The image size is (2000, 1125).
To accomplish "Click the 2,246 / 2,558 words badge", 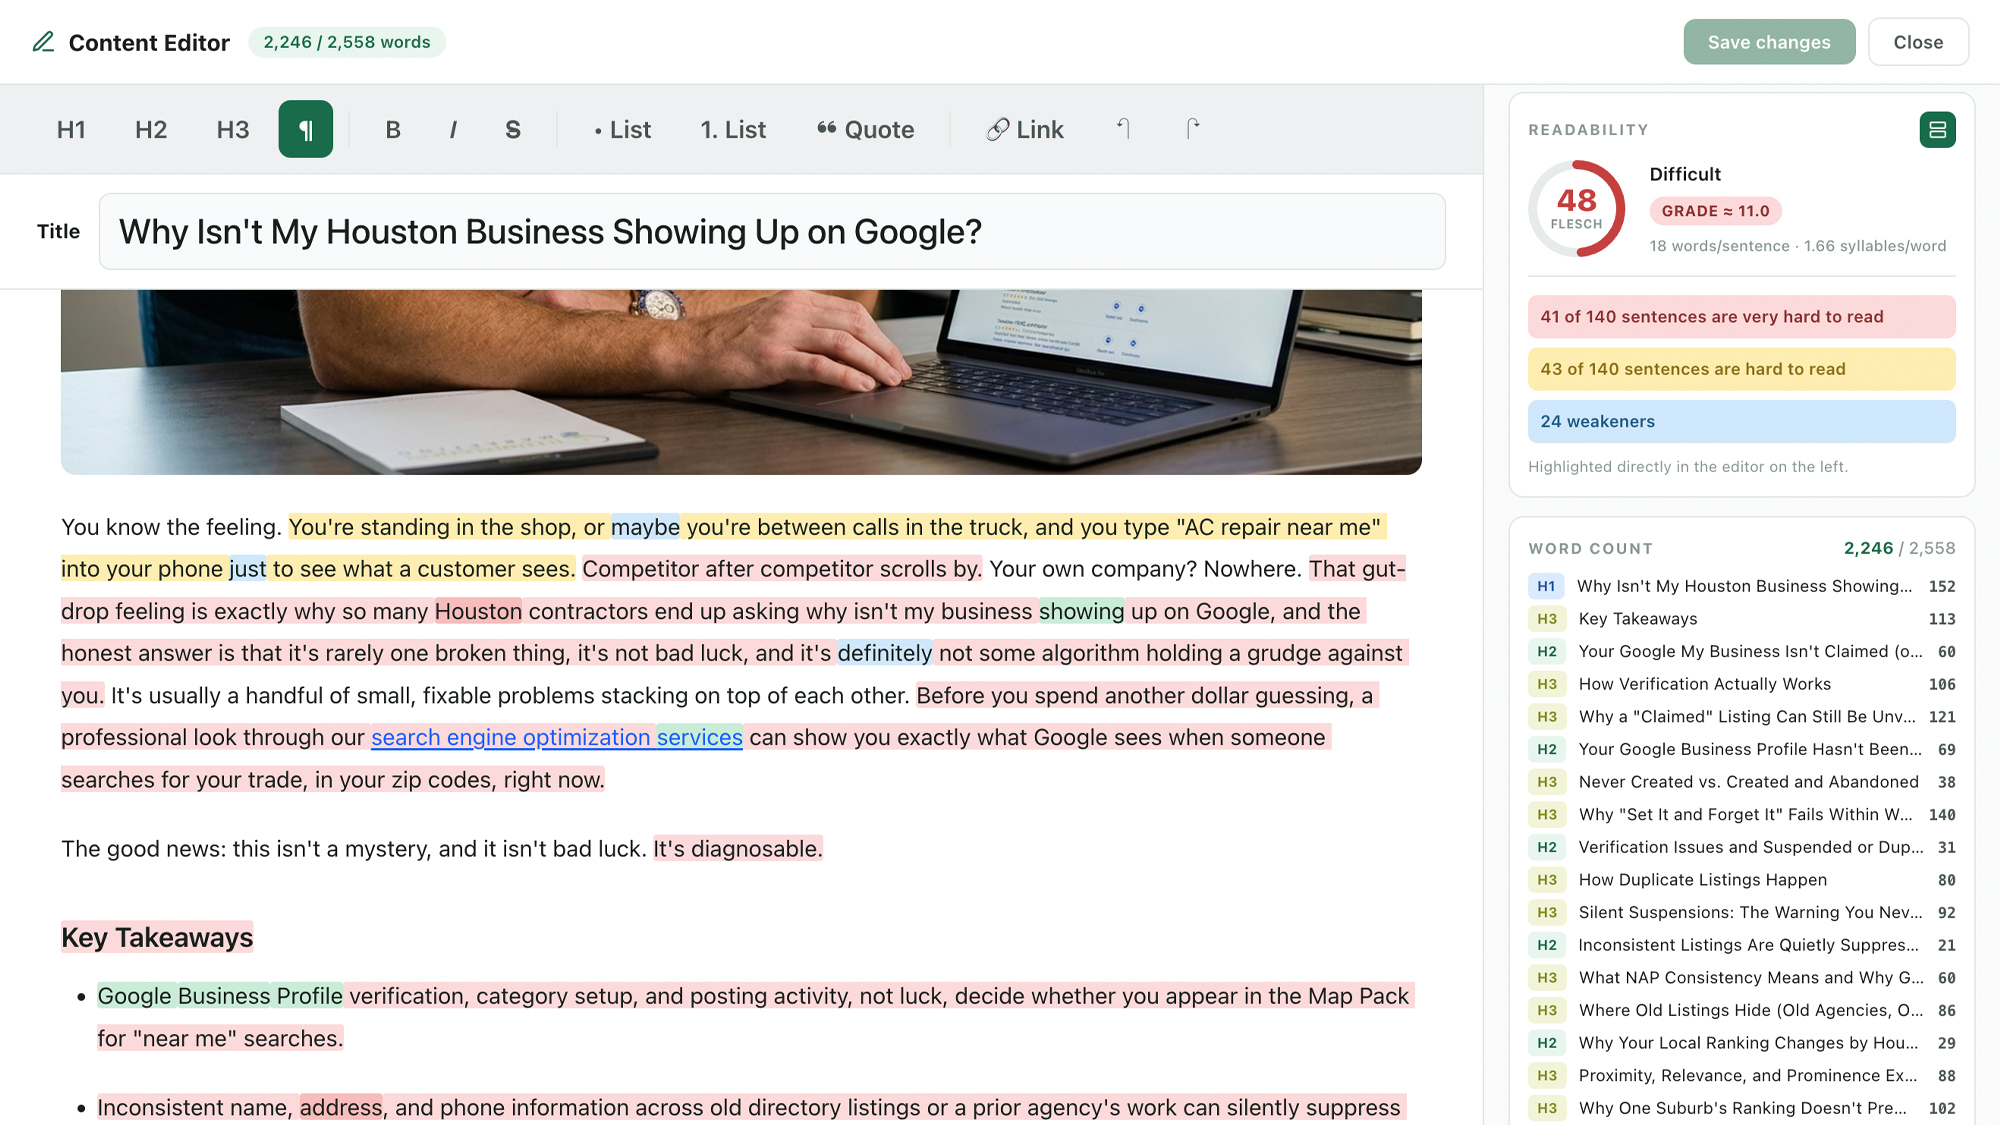I will [x=347, y=42].
